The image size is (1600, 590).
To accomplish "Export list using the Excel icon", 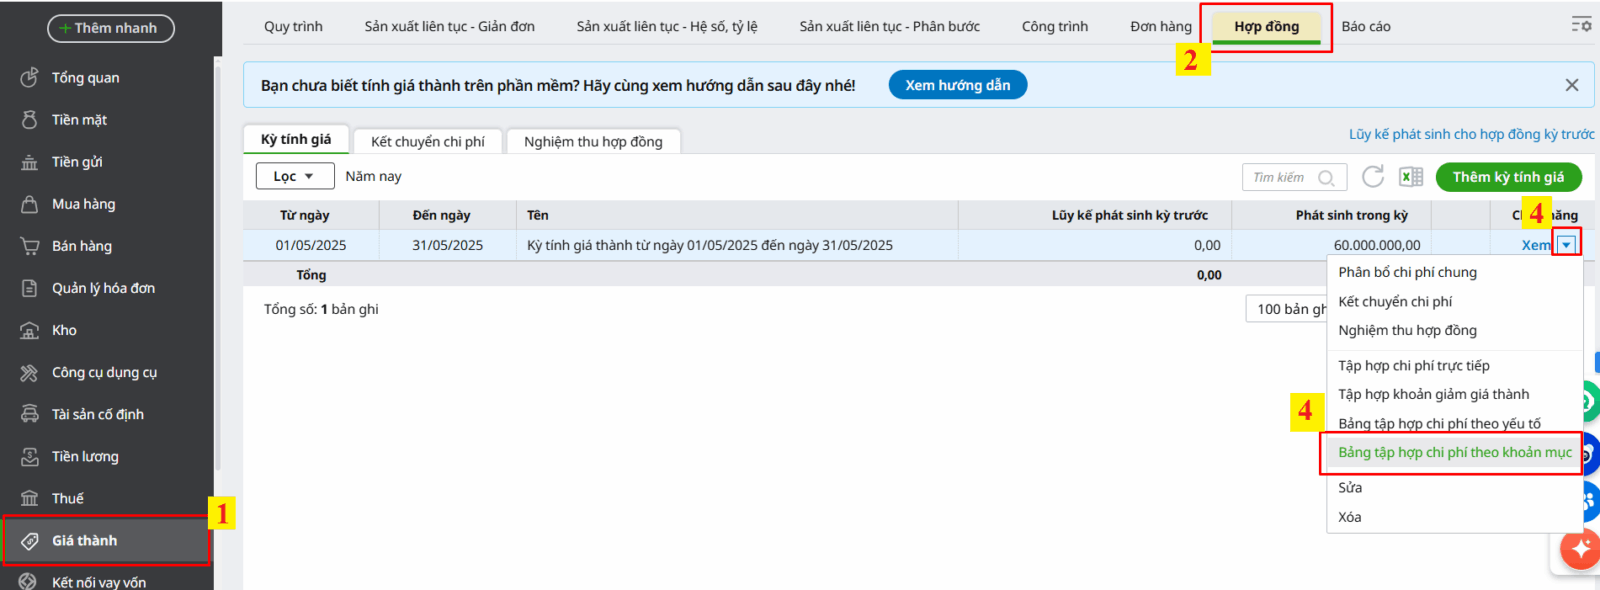I will pyautogui.click(x=1410, y=177).
